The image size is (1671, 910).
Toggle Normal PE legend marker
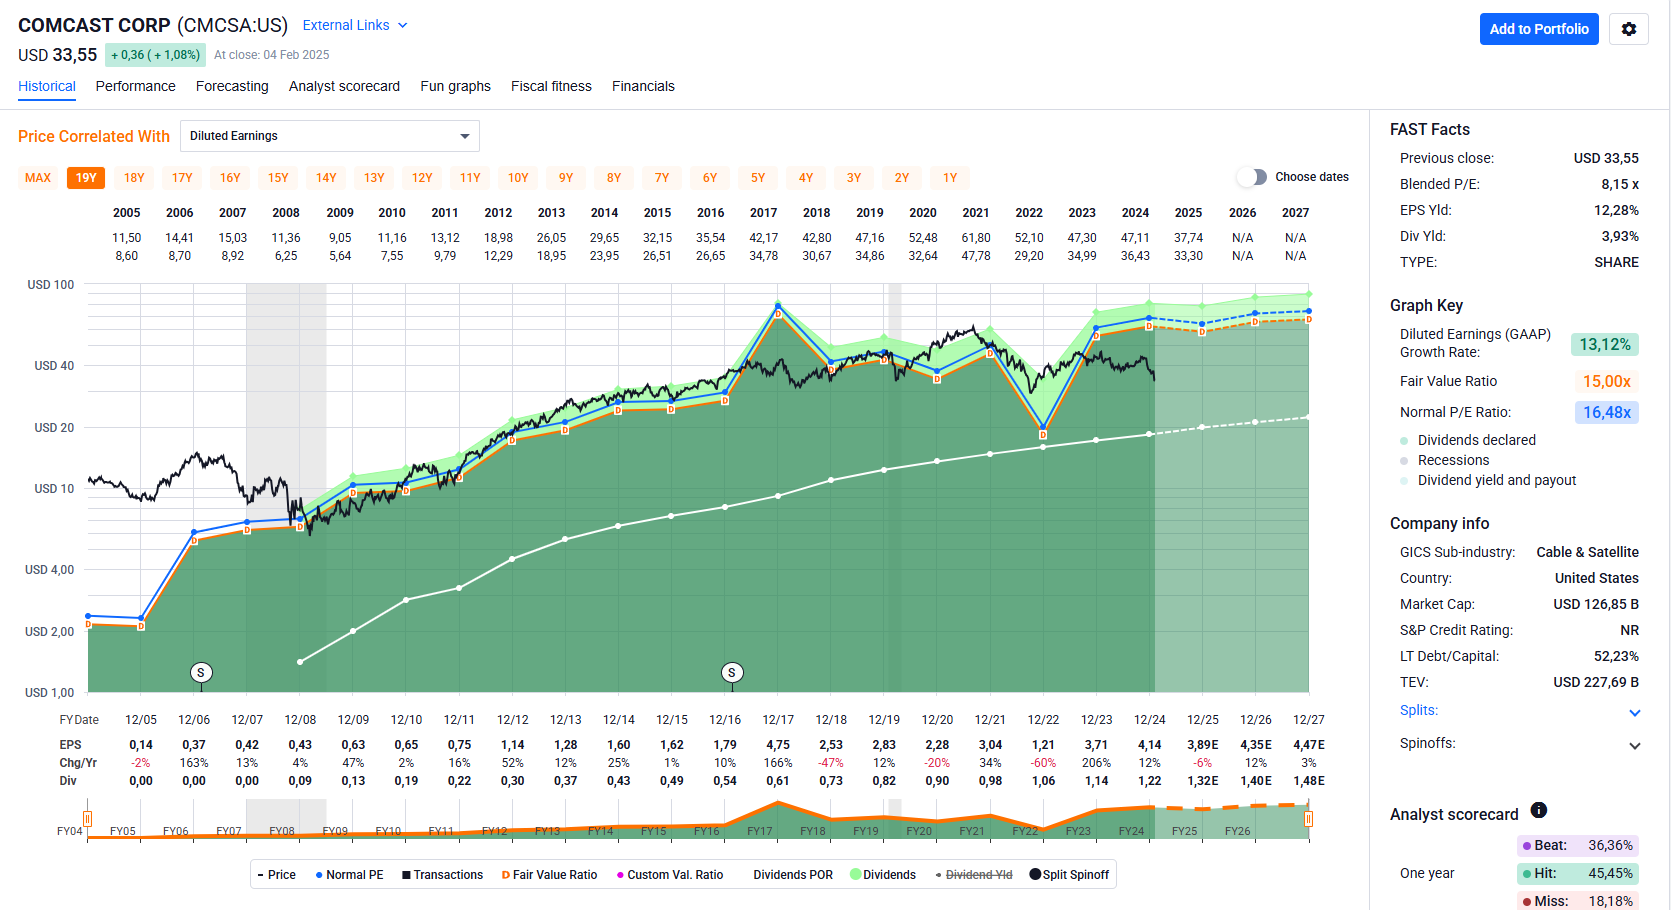(x=319, y=875)
